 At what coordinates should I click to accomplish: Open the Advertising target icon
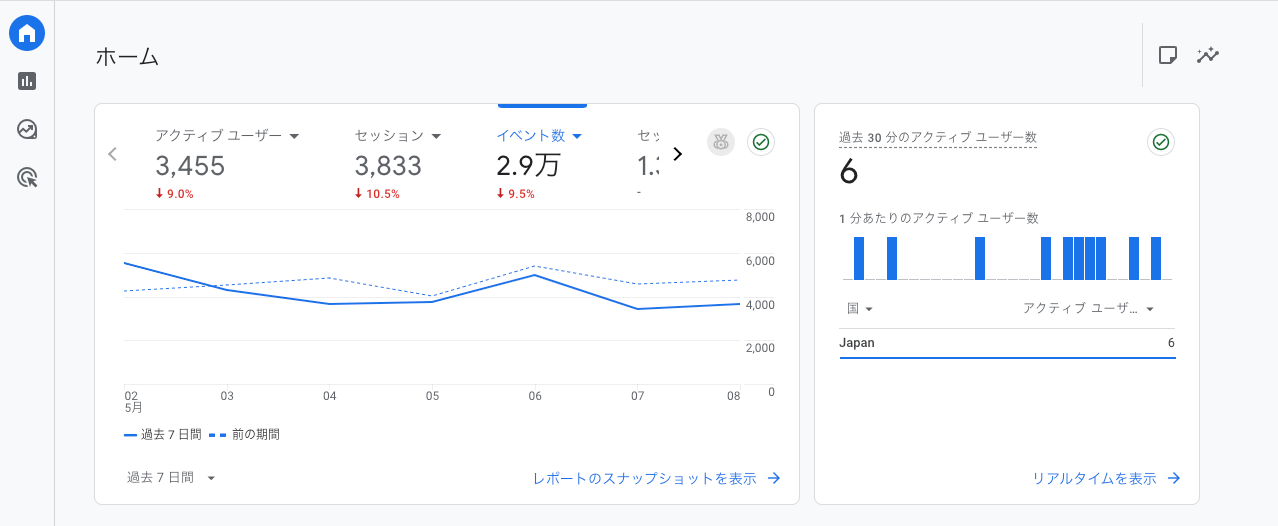point(27,178)
